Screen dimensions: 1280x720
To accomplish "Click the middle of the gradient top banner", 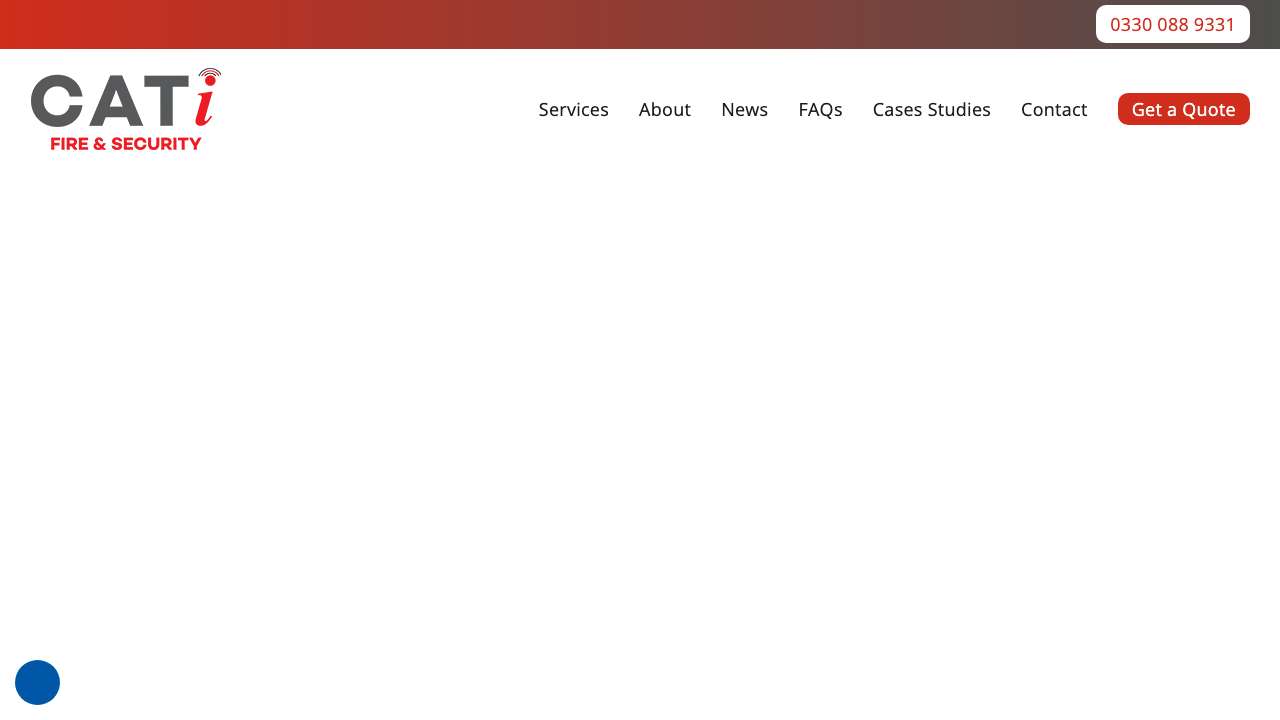I will coord(640,24).
